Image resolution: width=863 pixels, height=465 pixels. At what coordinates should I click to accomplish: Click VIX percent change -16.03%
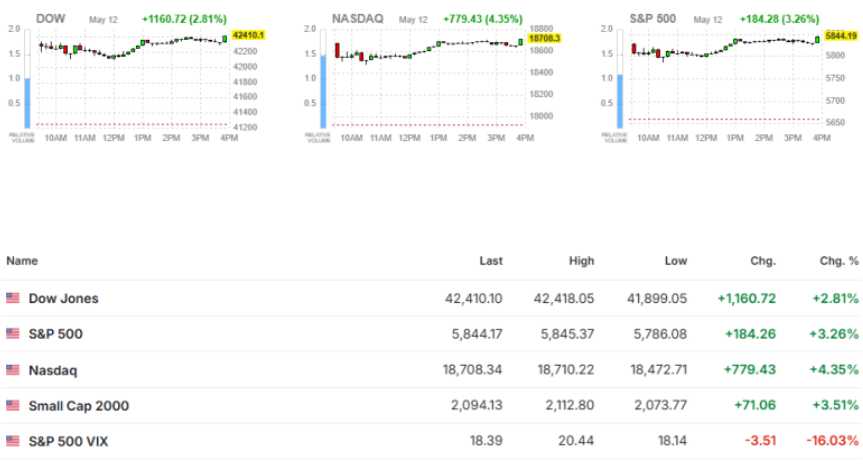pyautogui.click(x=833, y=441)
